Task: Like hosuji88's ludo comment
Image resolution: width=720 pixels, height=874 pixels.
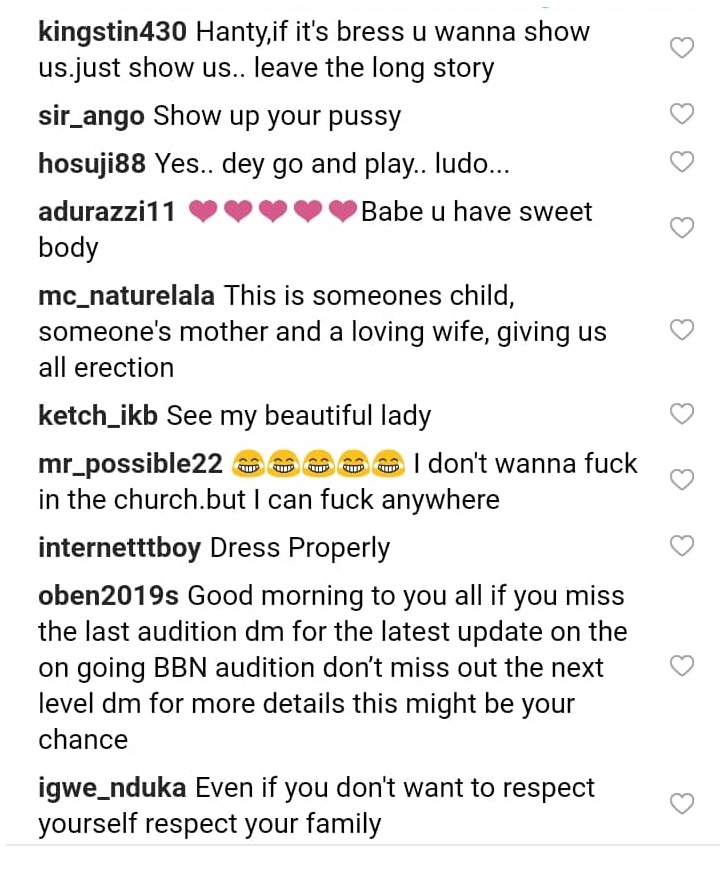Action: (681, 161)
